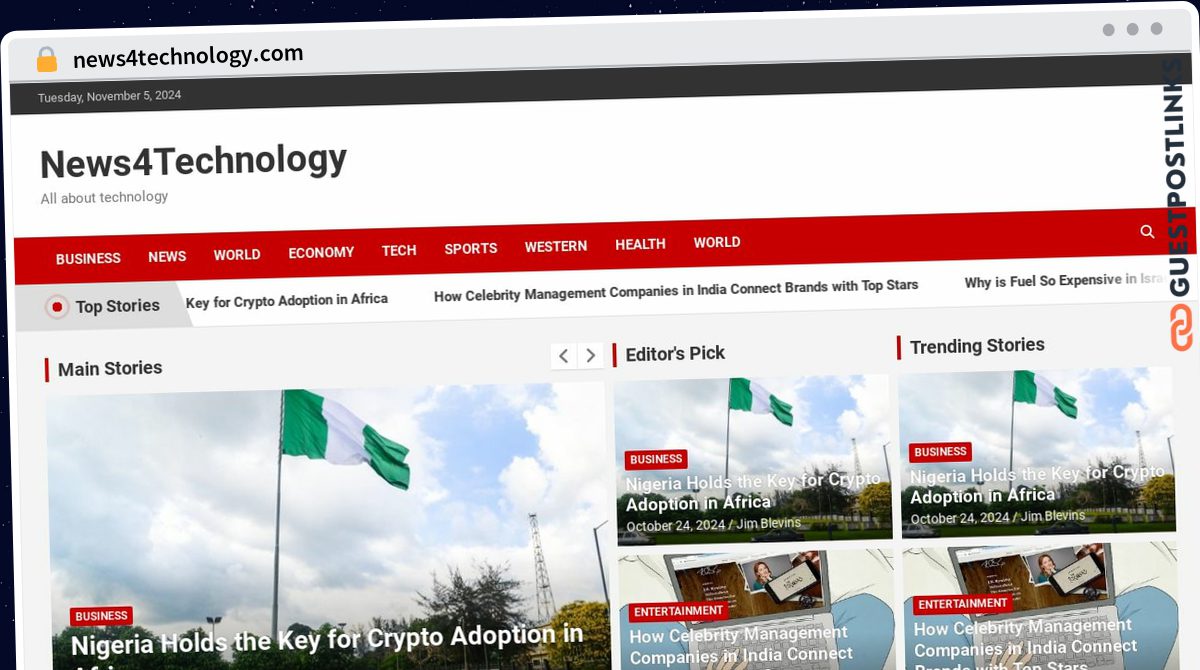Click the Top Stories label

click(118, 306)
